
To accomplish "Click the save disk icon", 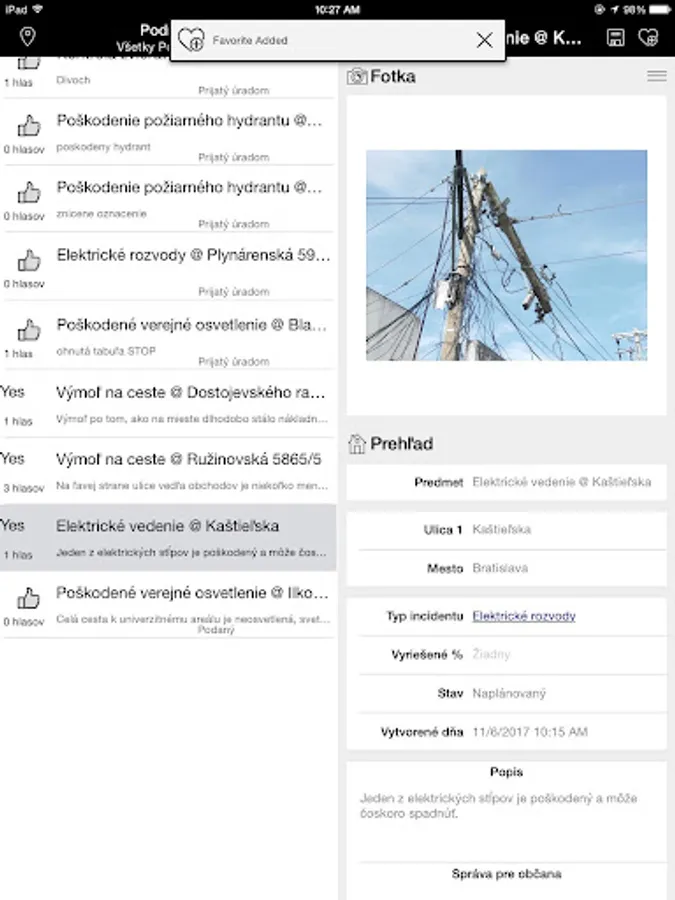I will point(616,38).
